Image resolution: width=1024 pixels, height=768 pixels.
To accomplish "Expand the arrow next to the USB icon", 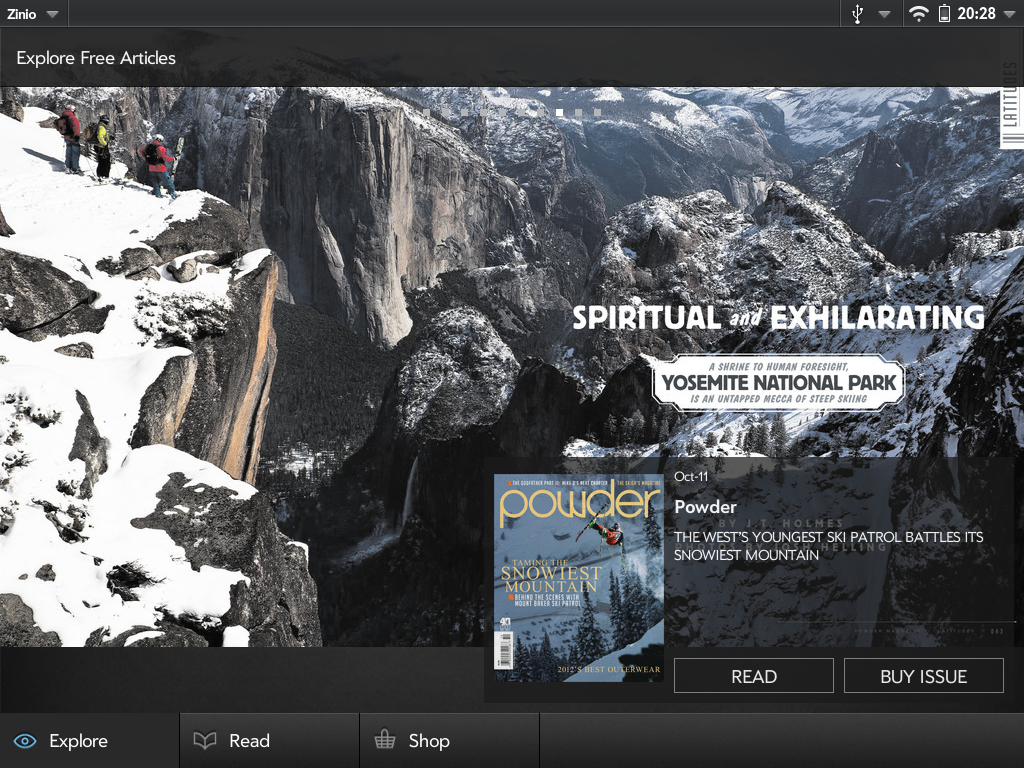I will coord(884,14).
